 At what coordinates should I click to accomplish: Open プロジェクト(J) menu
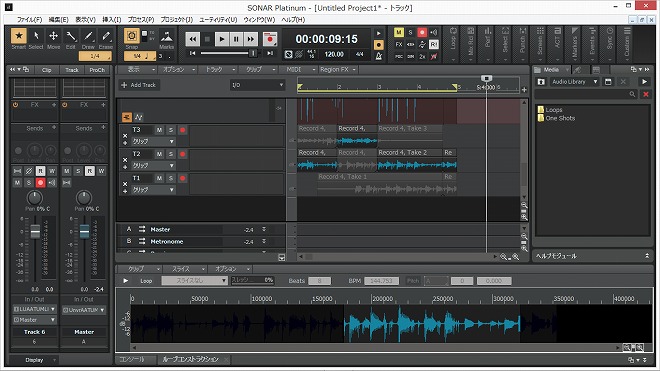coord(177,19)
